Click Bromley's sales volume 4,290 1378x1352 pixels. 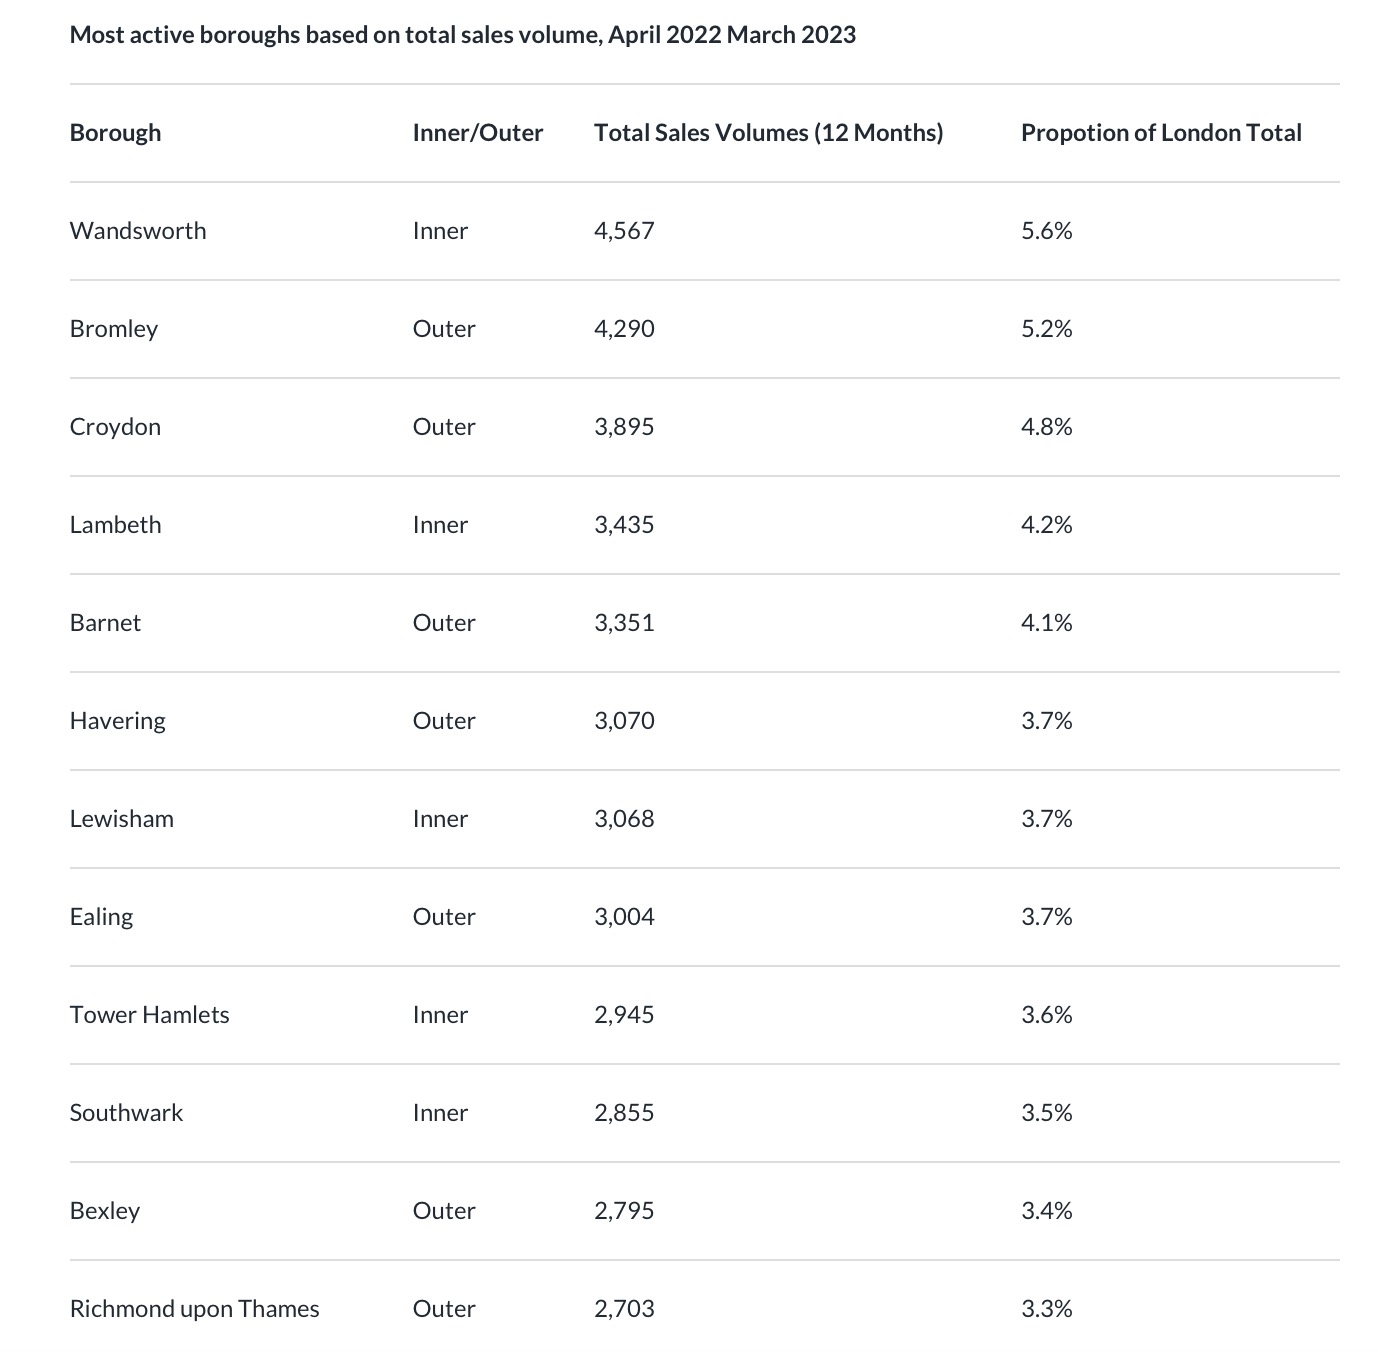coord(624,329)
